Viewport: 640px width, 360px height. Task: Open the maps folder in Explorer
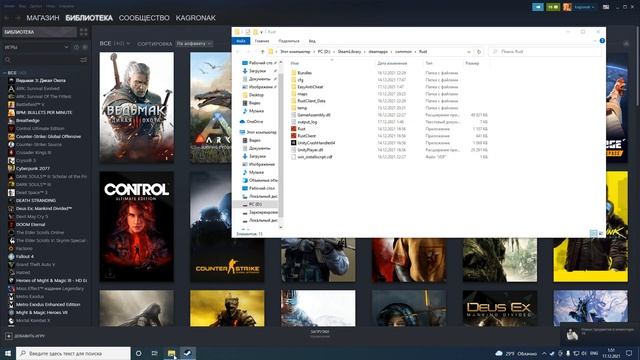(302, 94)
